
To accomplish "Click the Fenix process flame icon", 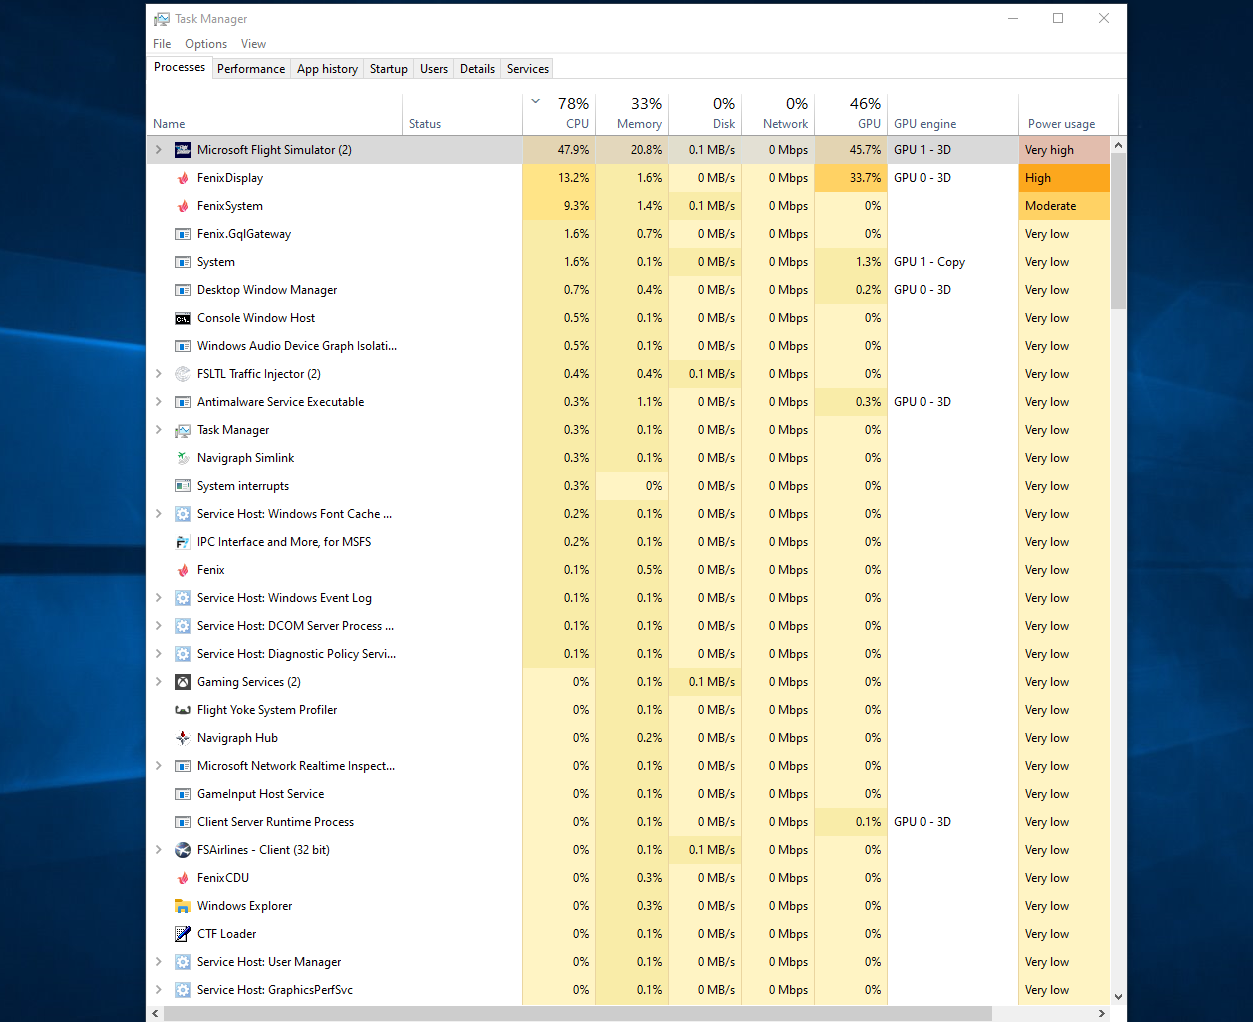I will 183,570.
